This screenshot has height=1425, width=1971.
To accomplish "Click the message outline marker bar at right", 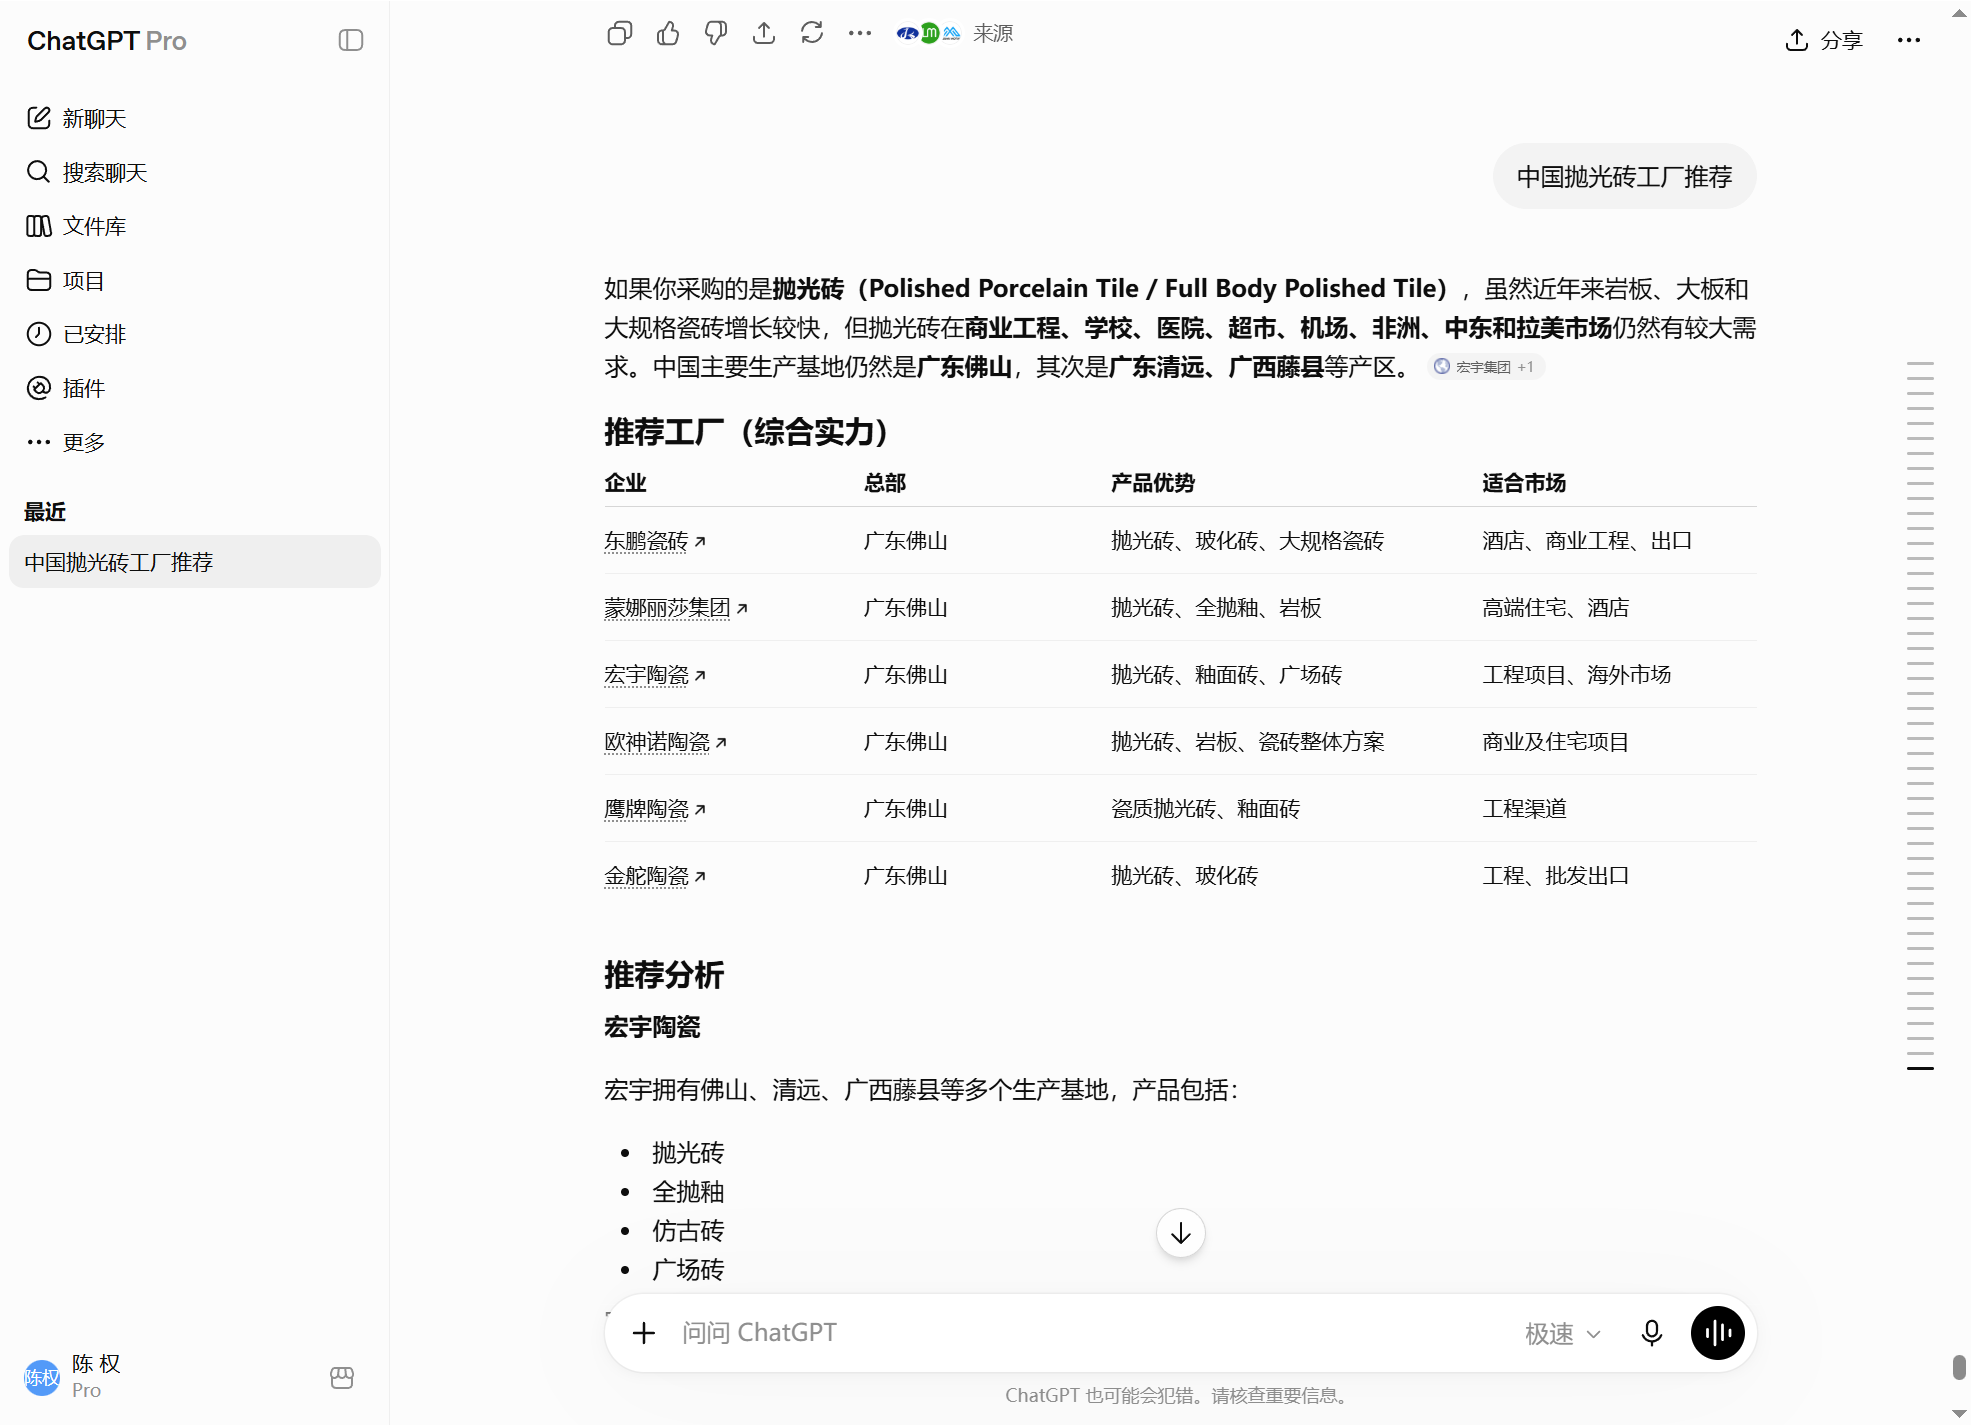I will [1920, 715].
